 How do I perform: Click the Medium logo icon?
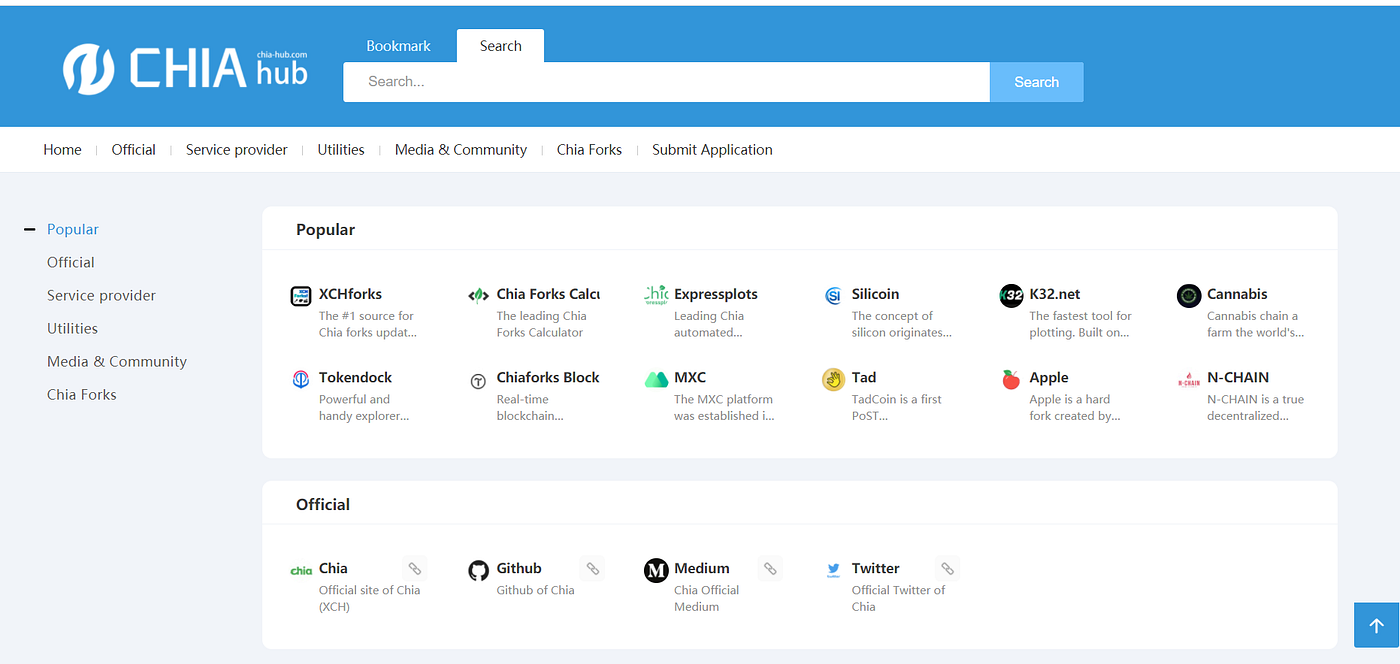pyautogui.click(x=656, y=570)
